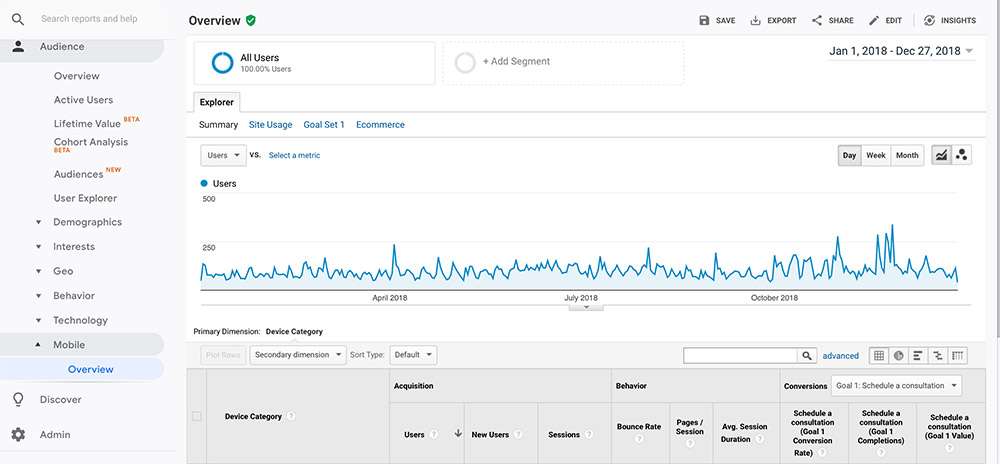Image resolution: width=1000 pixels, height=464 pixels.
Task: Select the line chart view icon
Action: (x=941, y=156)
